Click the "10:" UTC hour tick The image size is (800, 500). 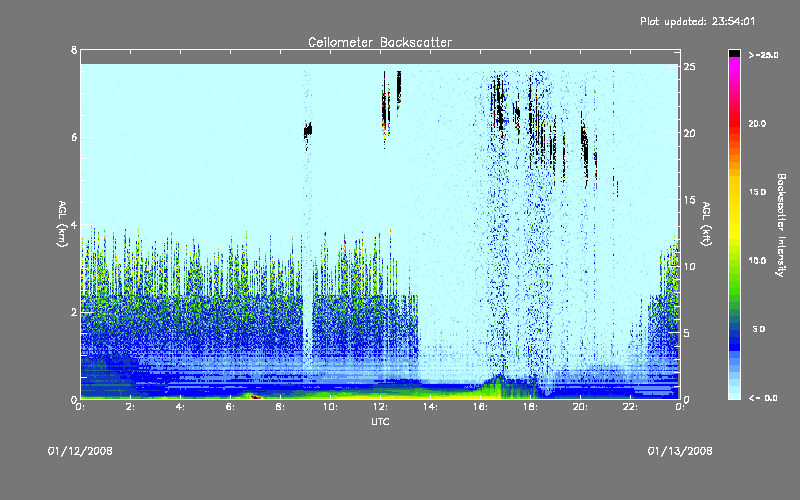330,407
